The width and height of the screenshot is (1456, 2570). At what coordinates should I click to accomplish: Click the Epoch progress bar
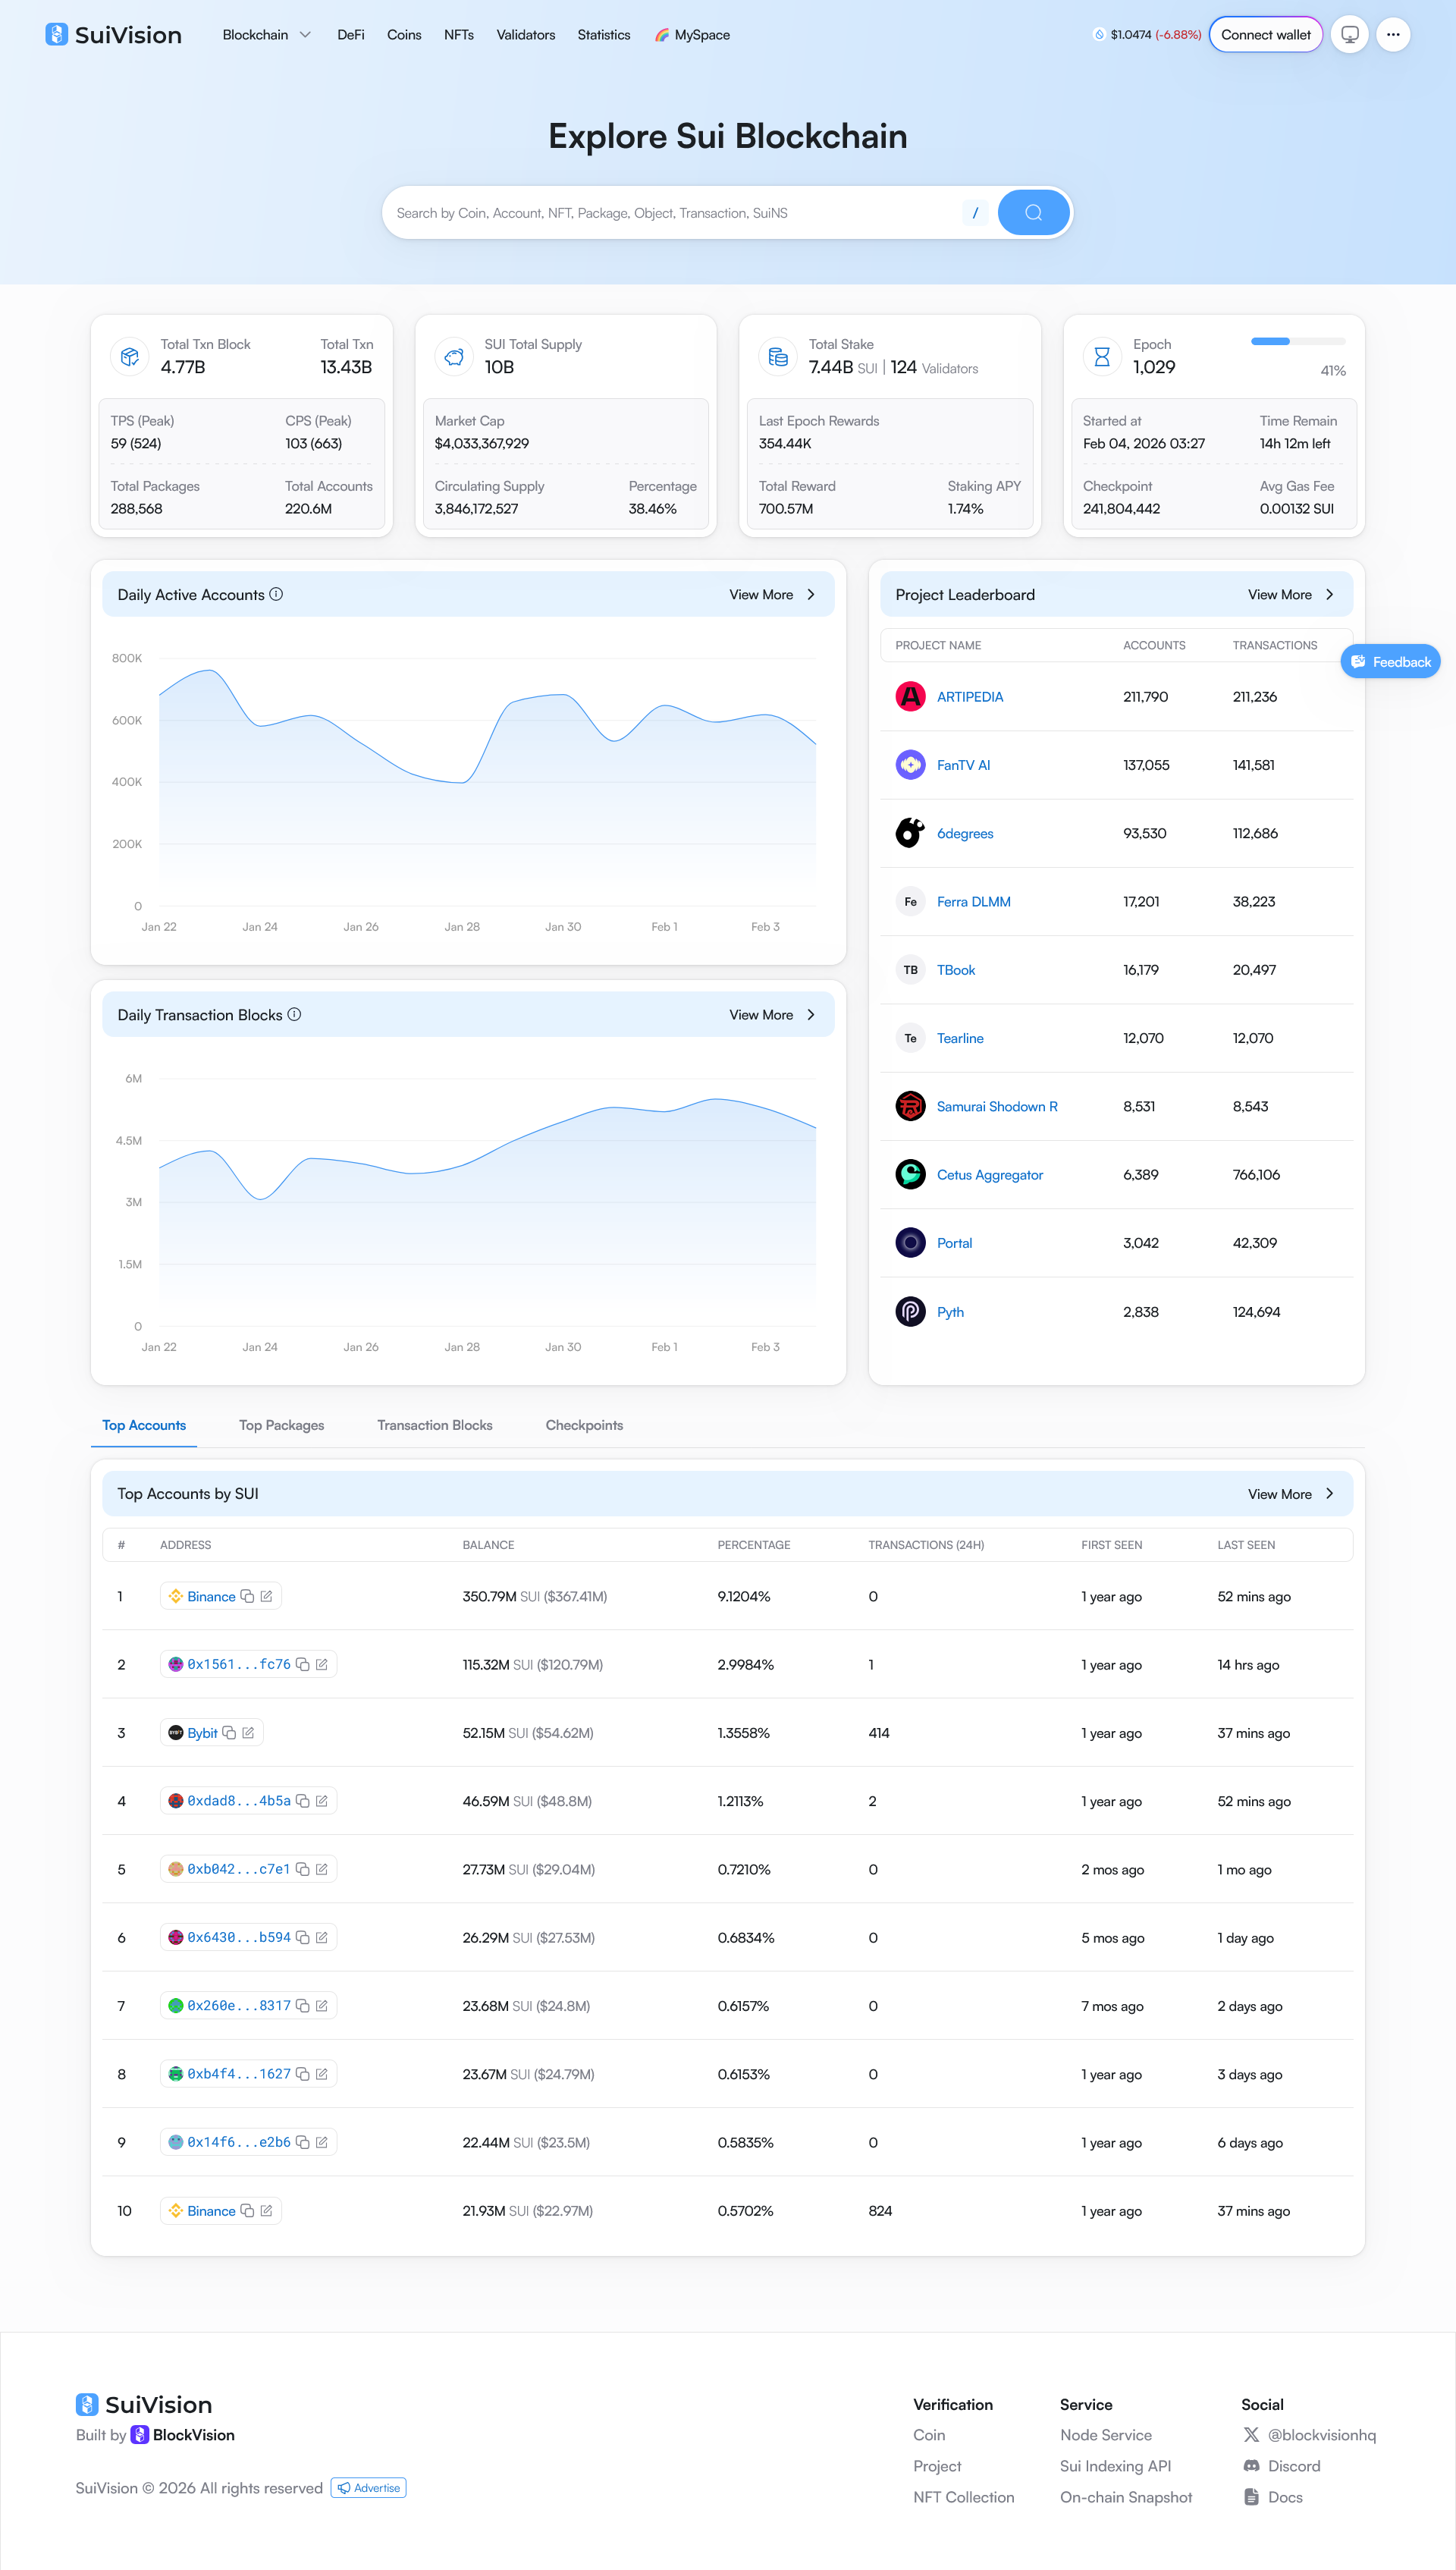tap(1297, 342)
